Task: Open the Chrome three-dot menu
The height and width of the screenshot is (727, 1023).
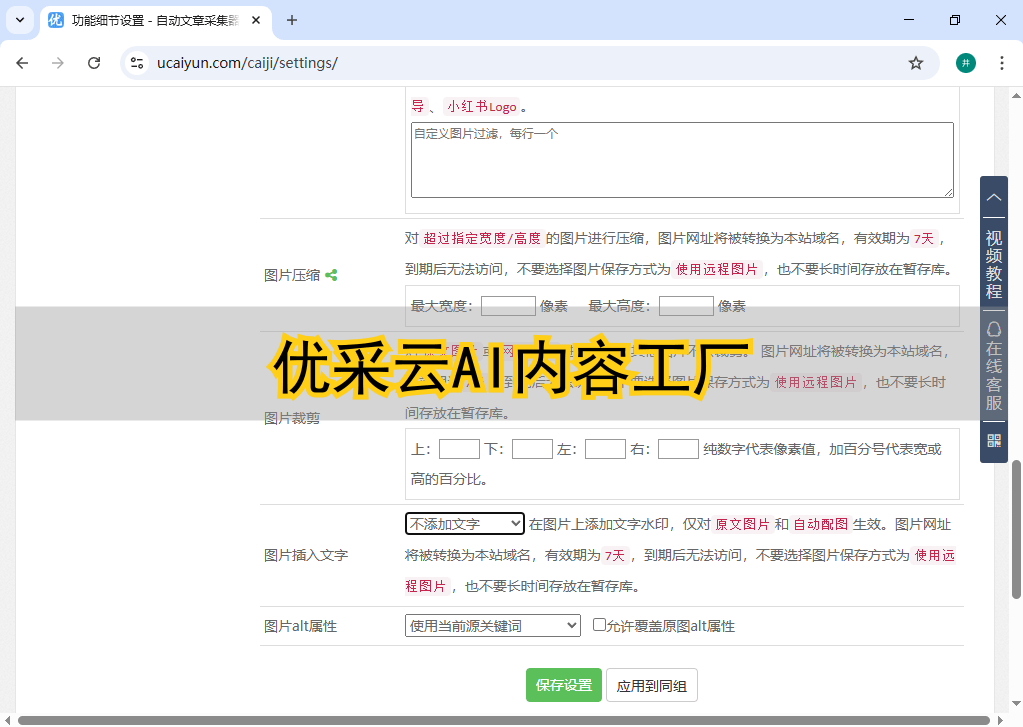Action: 1001,63
